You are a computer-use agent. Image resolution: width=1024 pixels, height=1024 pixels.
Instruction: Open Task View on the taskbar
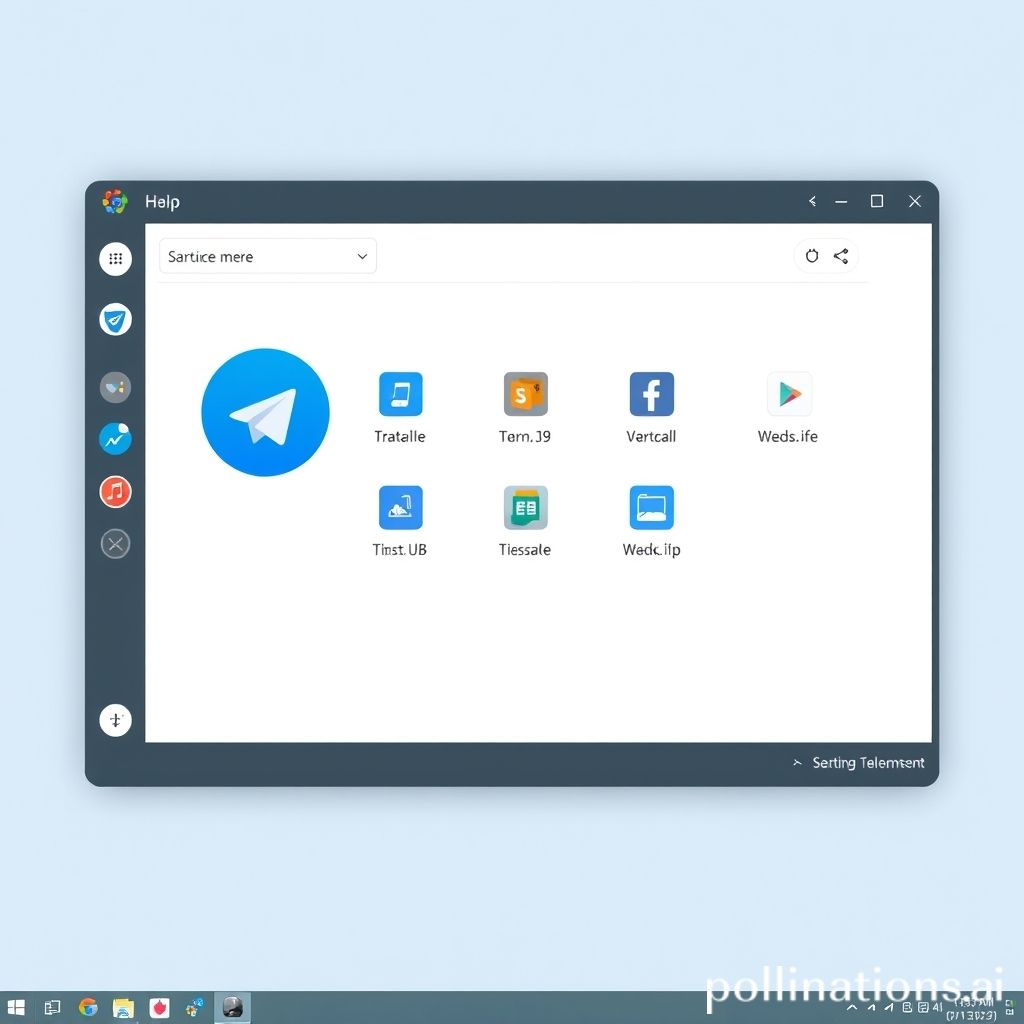52,1008
